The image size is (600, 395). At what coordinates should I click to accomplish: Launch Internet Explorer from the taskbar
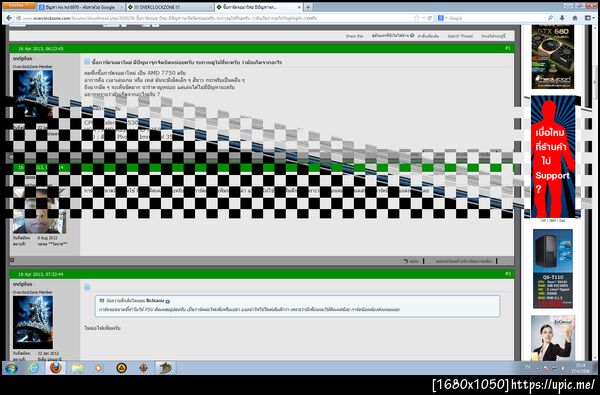point(34,368)
